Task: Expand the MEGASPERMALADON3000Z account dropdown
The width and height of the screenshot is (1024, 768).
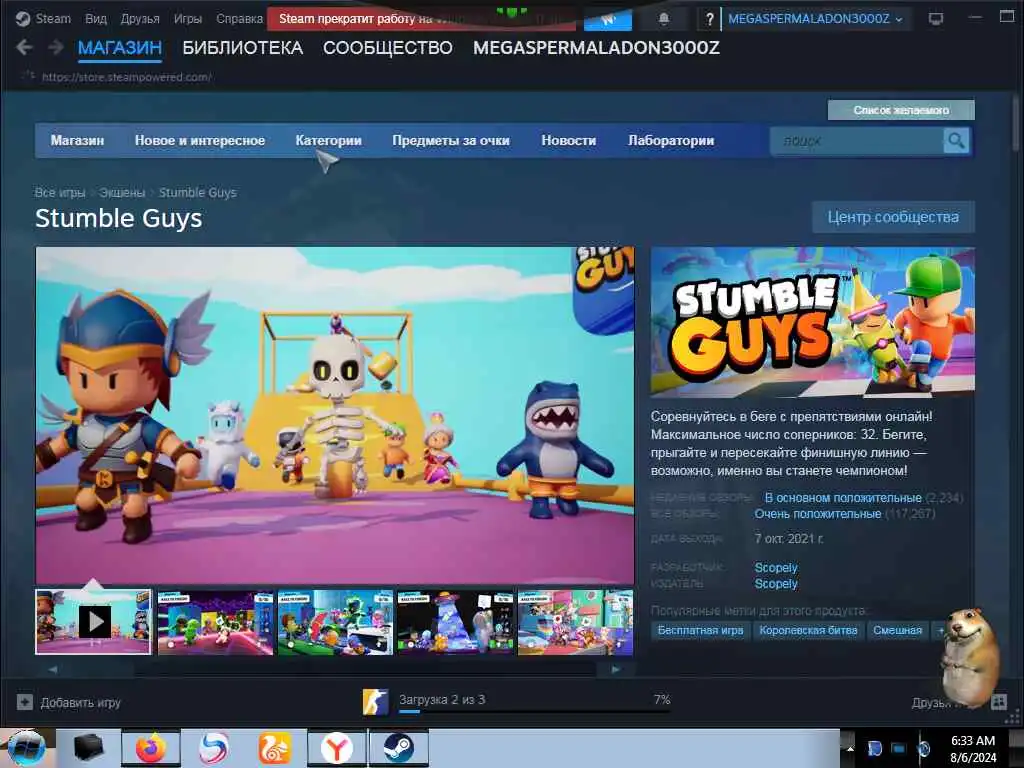Action: click(x=815, y=19)
